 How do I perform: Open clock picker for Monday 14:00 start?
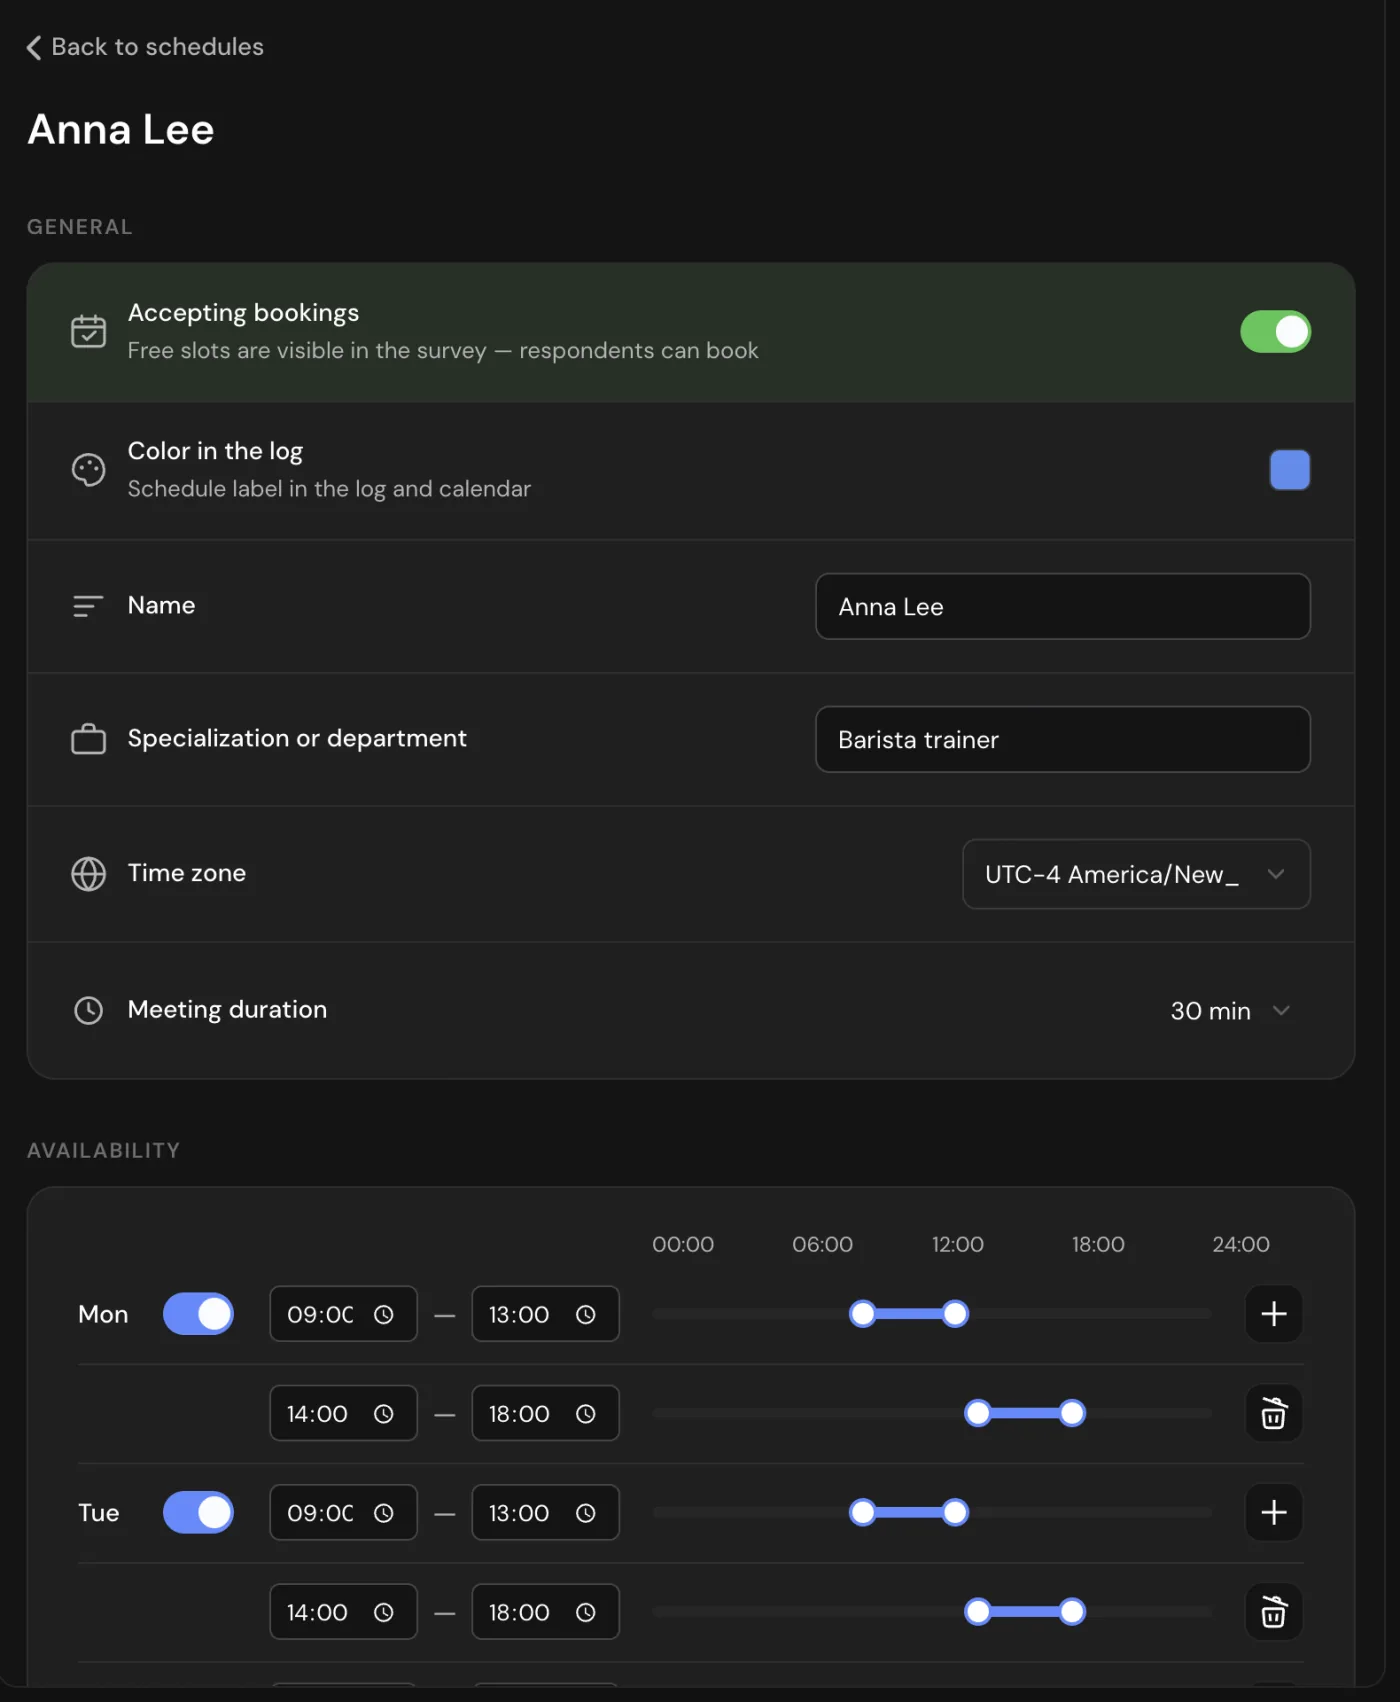(x=384, y=1414)
